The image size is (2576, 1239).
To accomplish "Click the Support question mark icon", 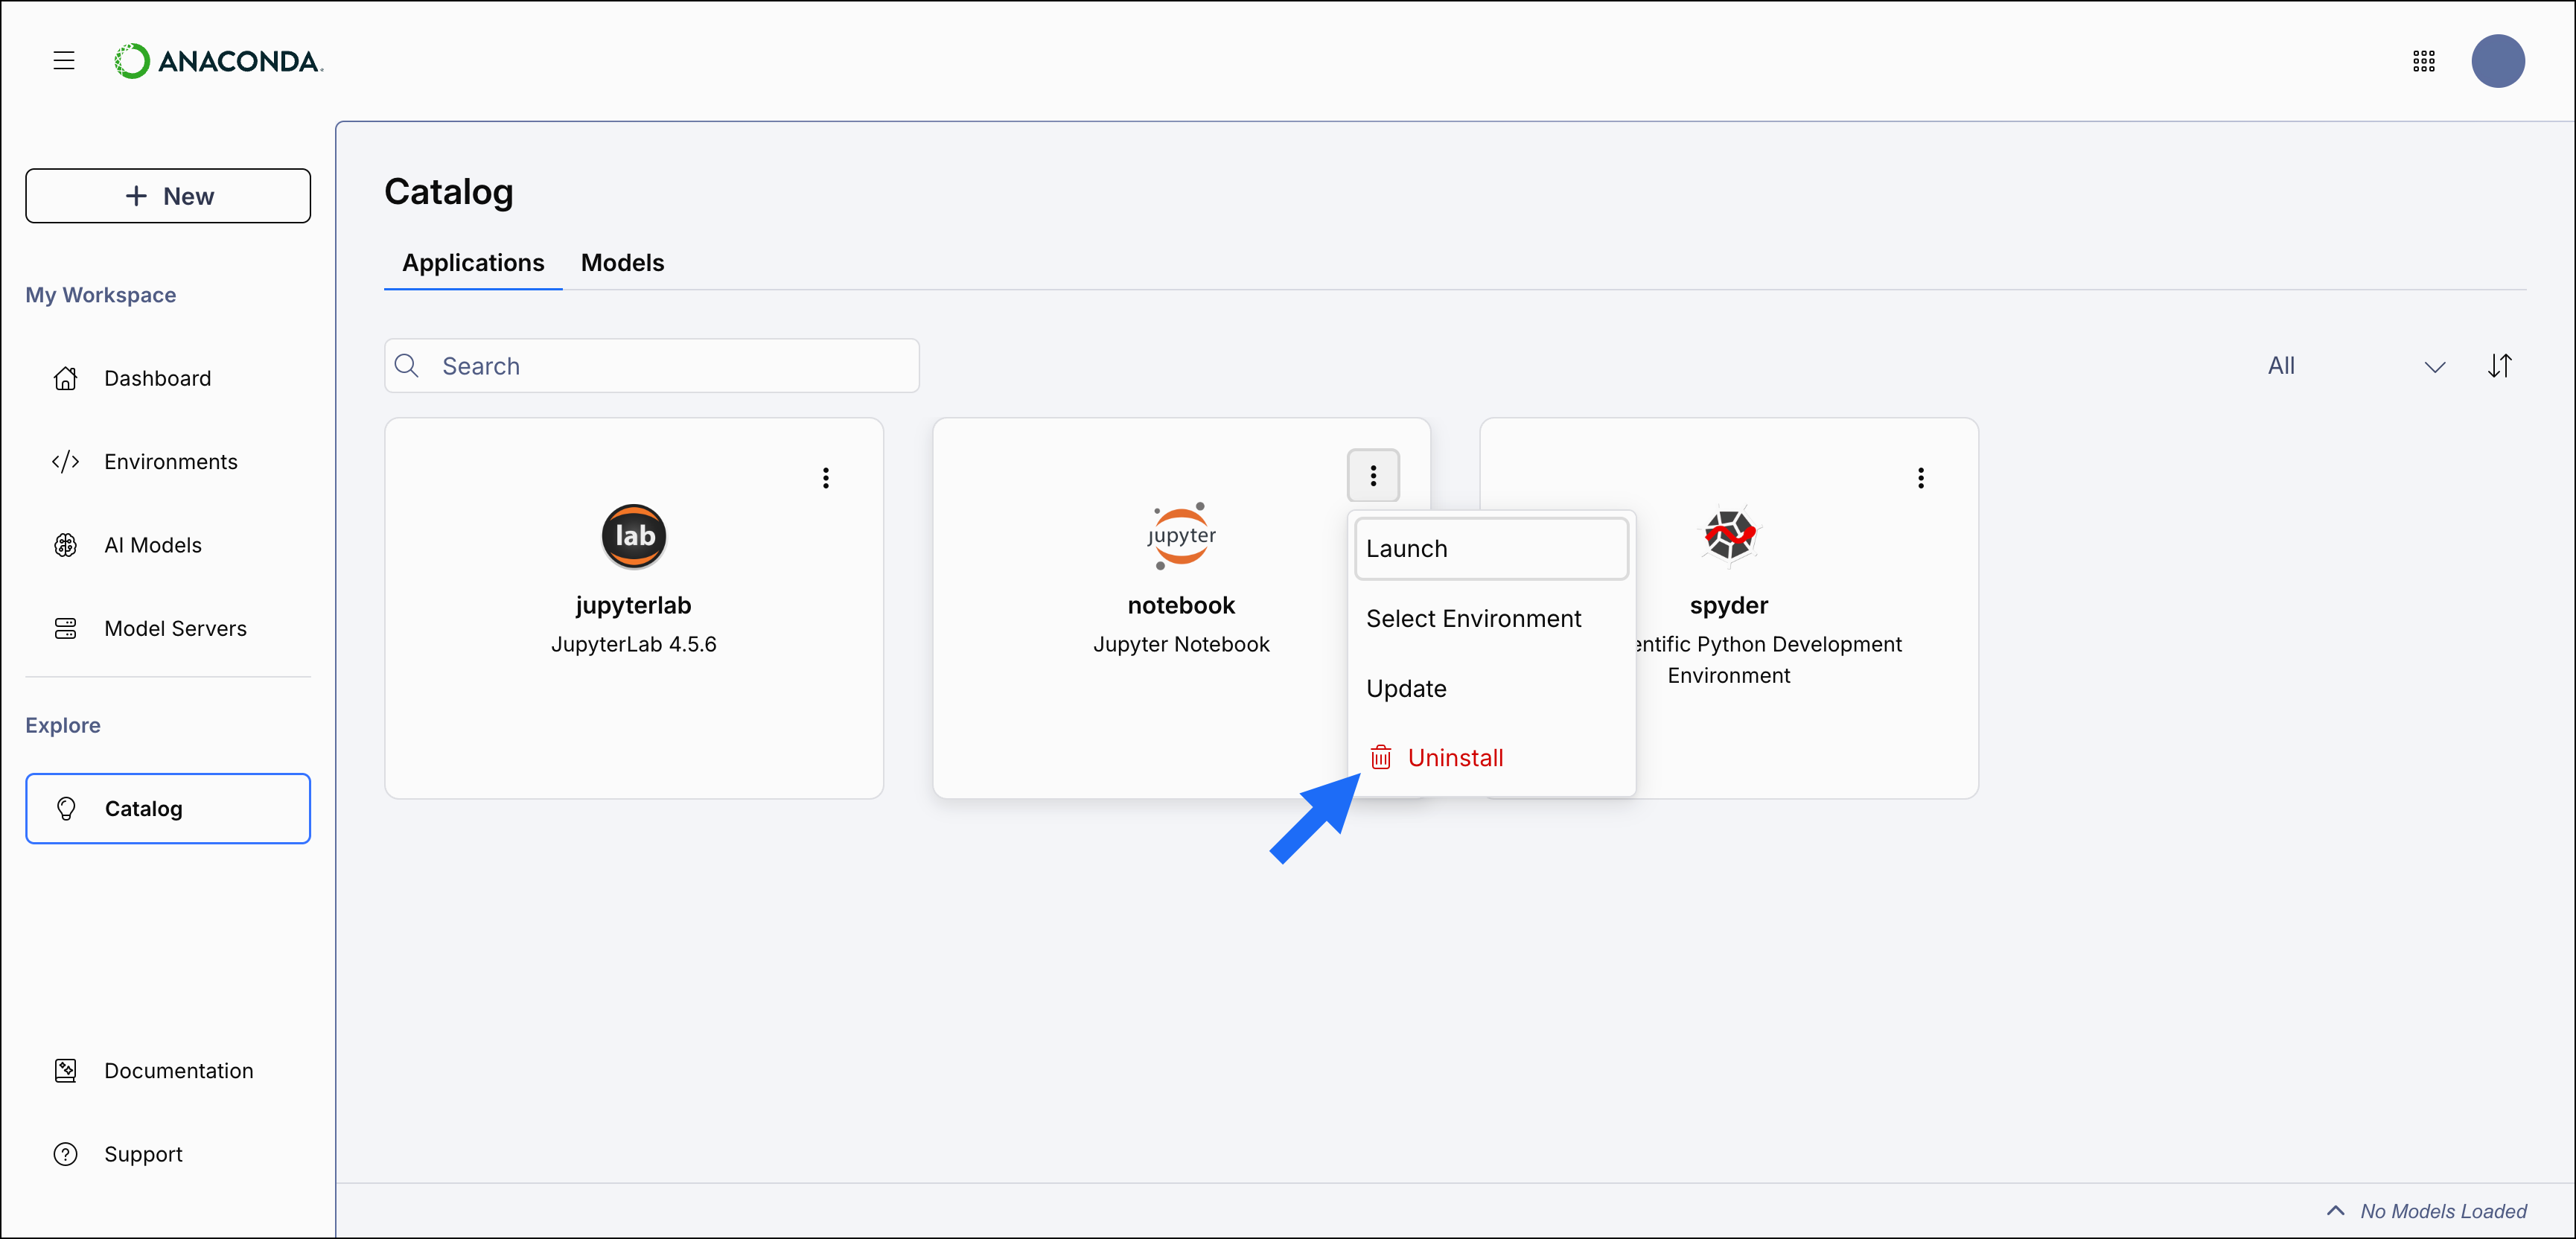I will point(66,1154).
